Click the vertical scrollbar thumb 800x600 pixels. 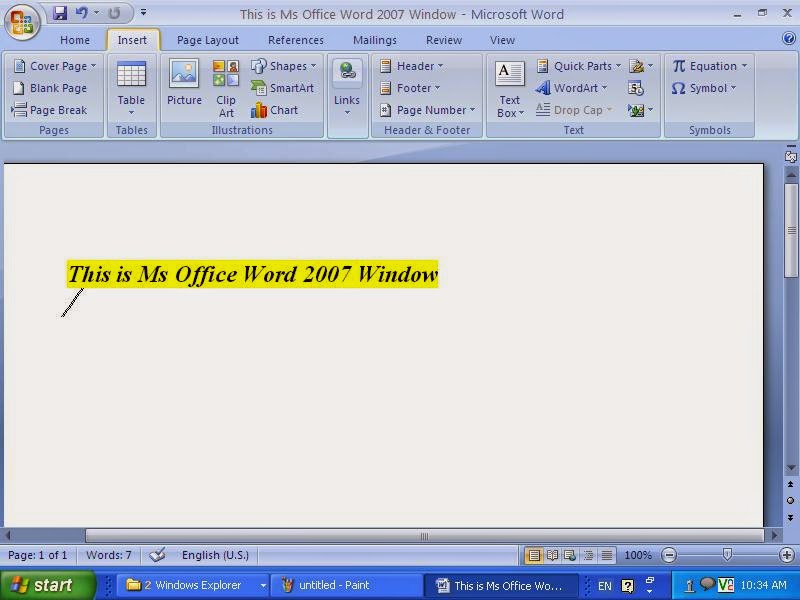791,231
